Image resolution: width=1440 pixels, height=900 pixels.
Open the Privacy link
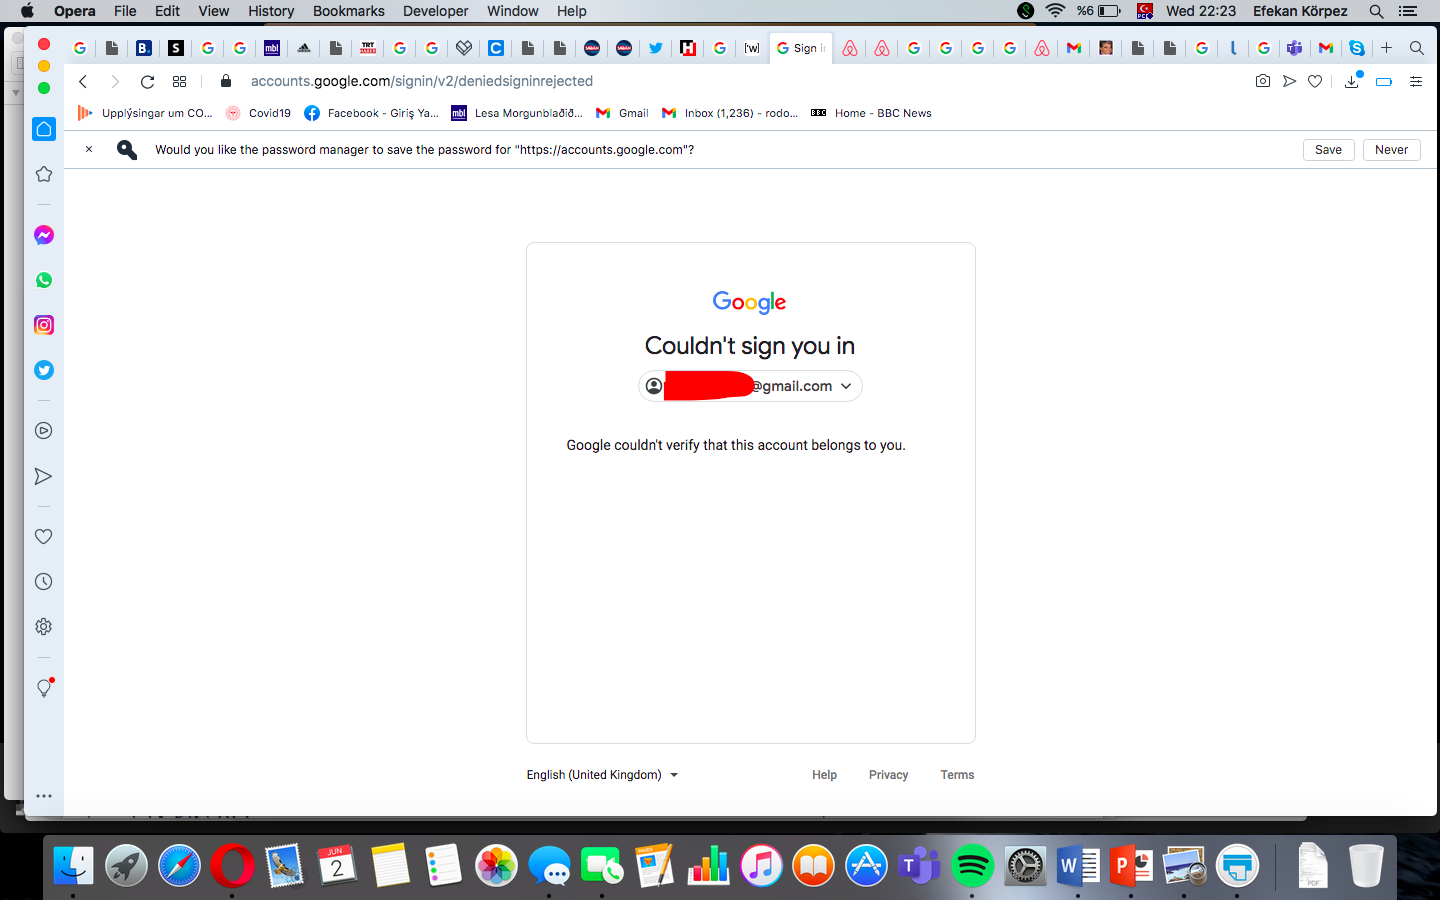click(x=889, y=775)
